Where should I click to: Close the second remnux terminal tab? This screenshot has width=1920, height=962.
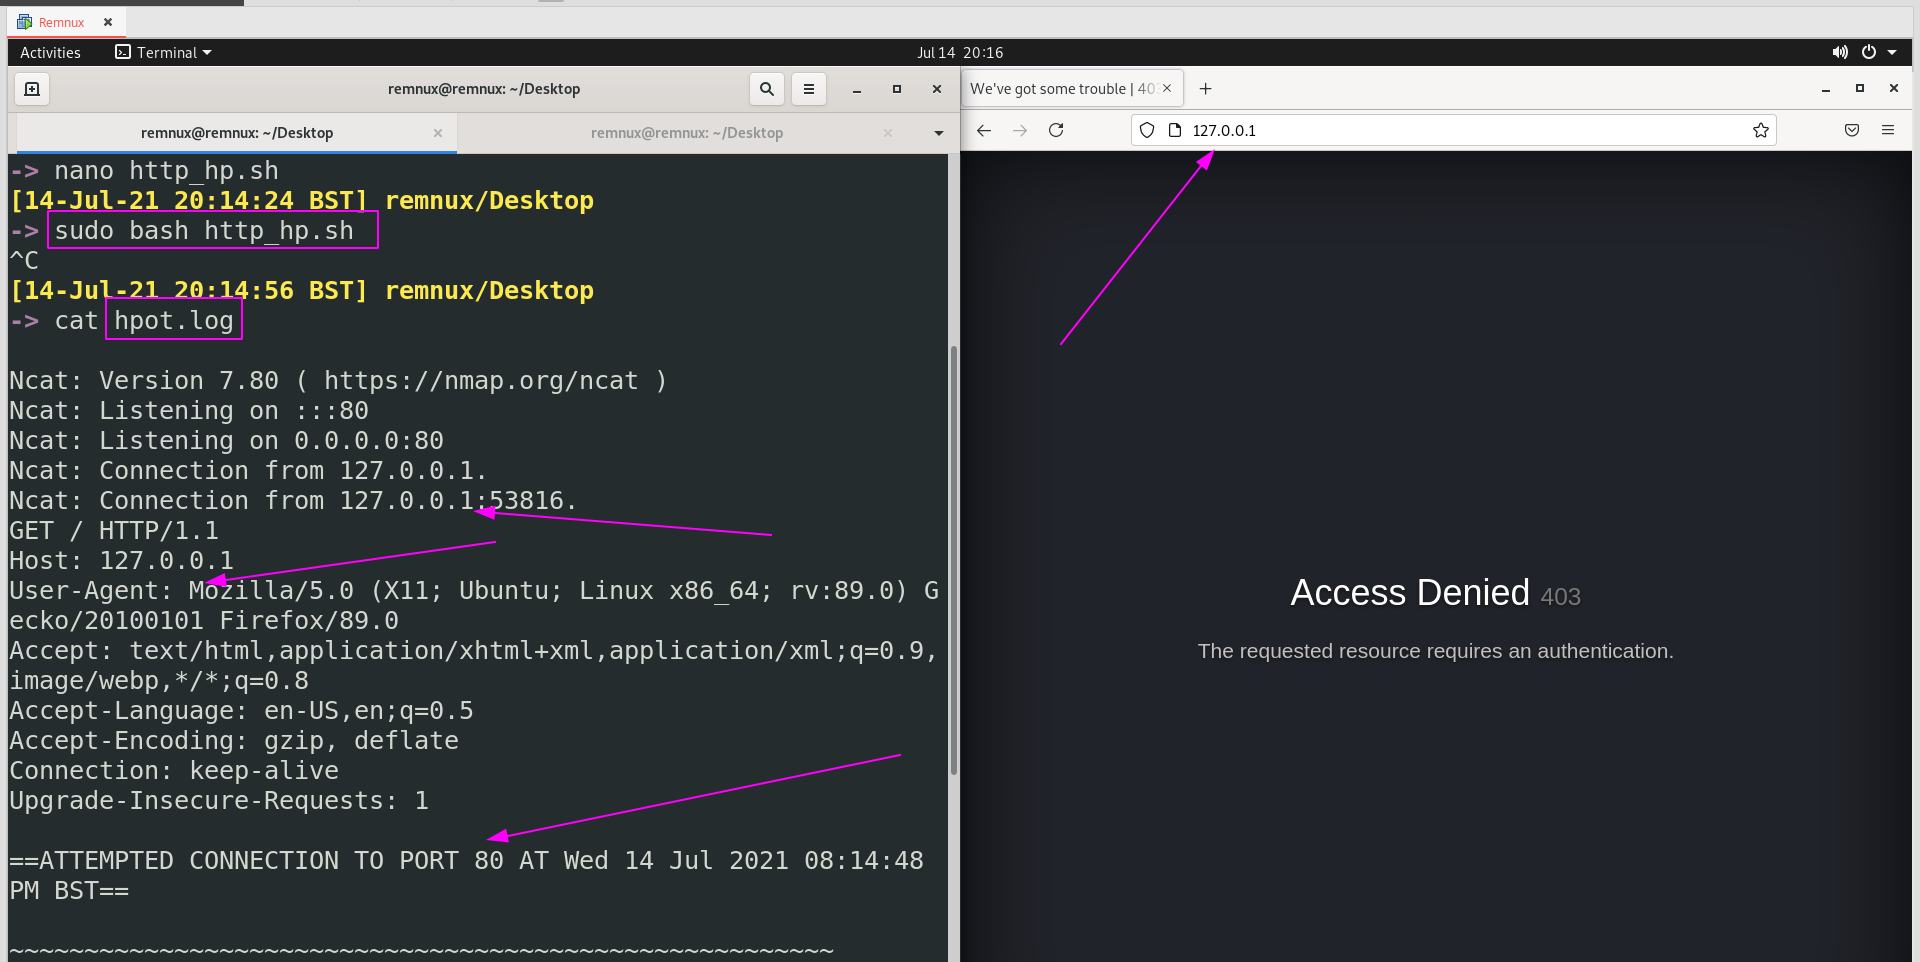pos(888,133)
